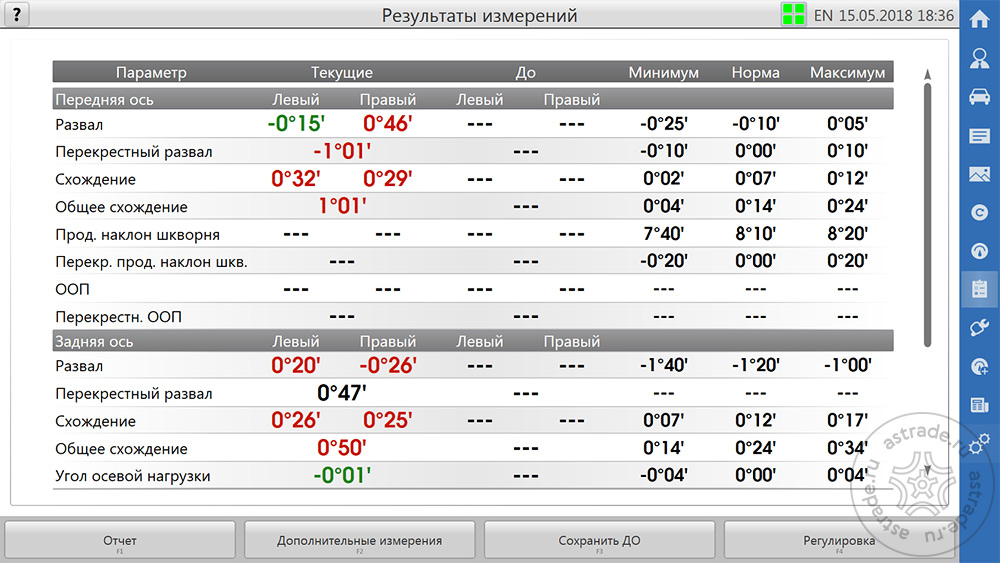Click the red 0°20' rear left camber value
Screen dimensions: 1000x563
296,365
